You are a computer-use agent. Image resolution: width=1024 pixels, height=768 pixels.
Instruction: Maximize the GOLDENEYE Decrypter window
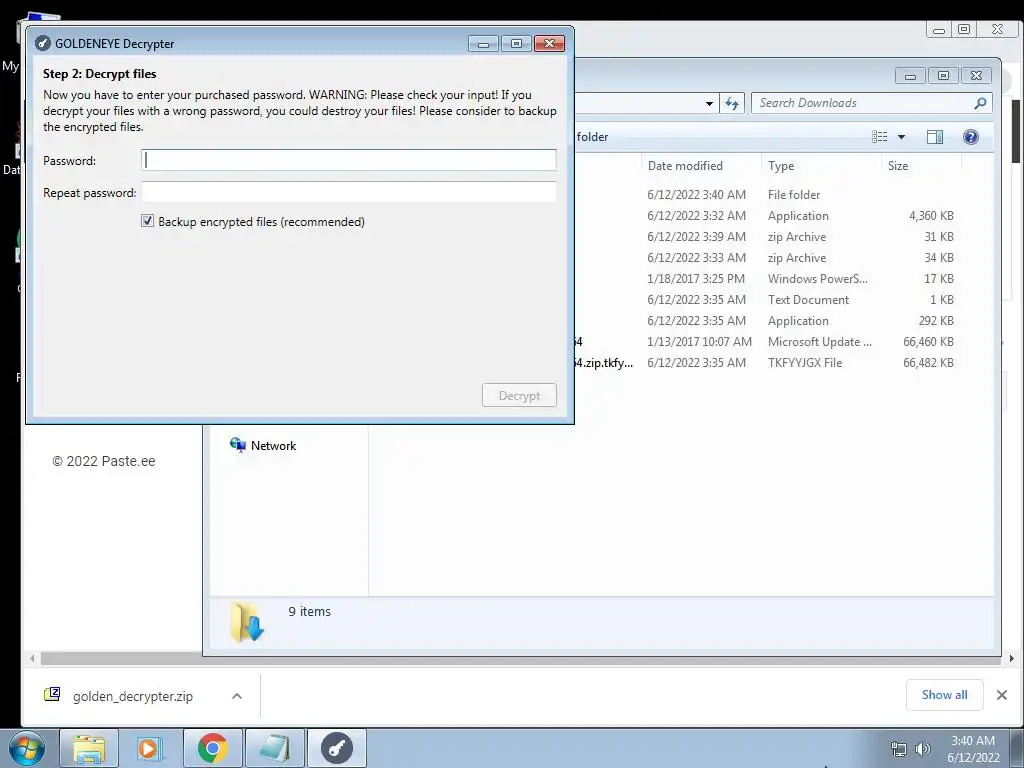pyautogui.click(x=516, y=44)
